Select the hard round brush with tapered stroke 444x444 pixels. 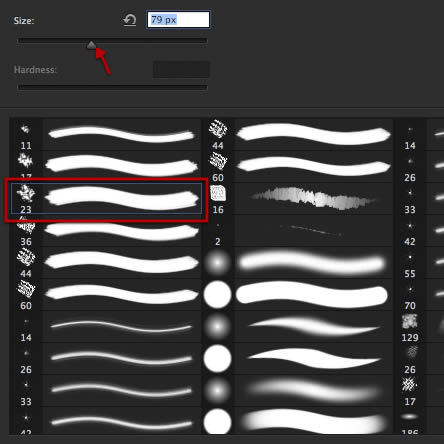[297, 359]
